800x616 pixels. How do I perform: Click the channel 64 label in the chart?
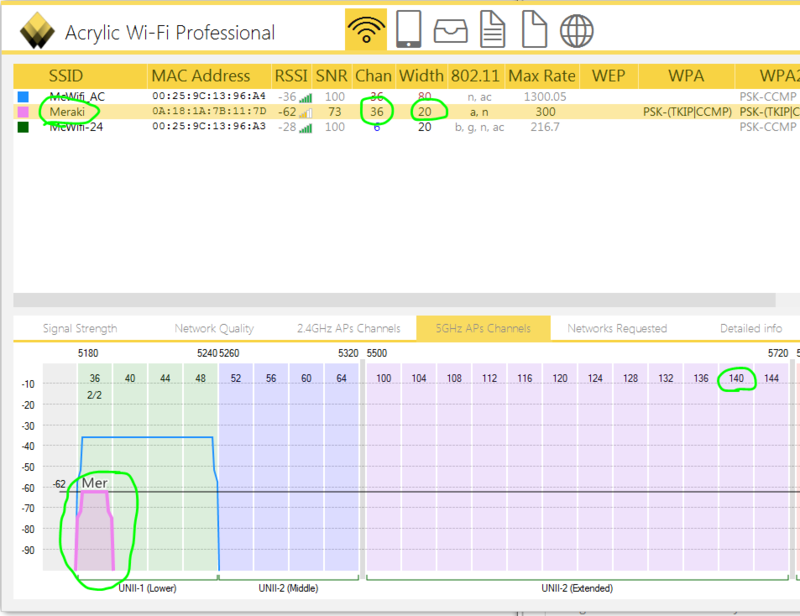tap(341, 378)
